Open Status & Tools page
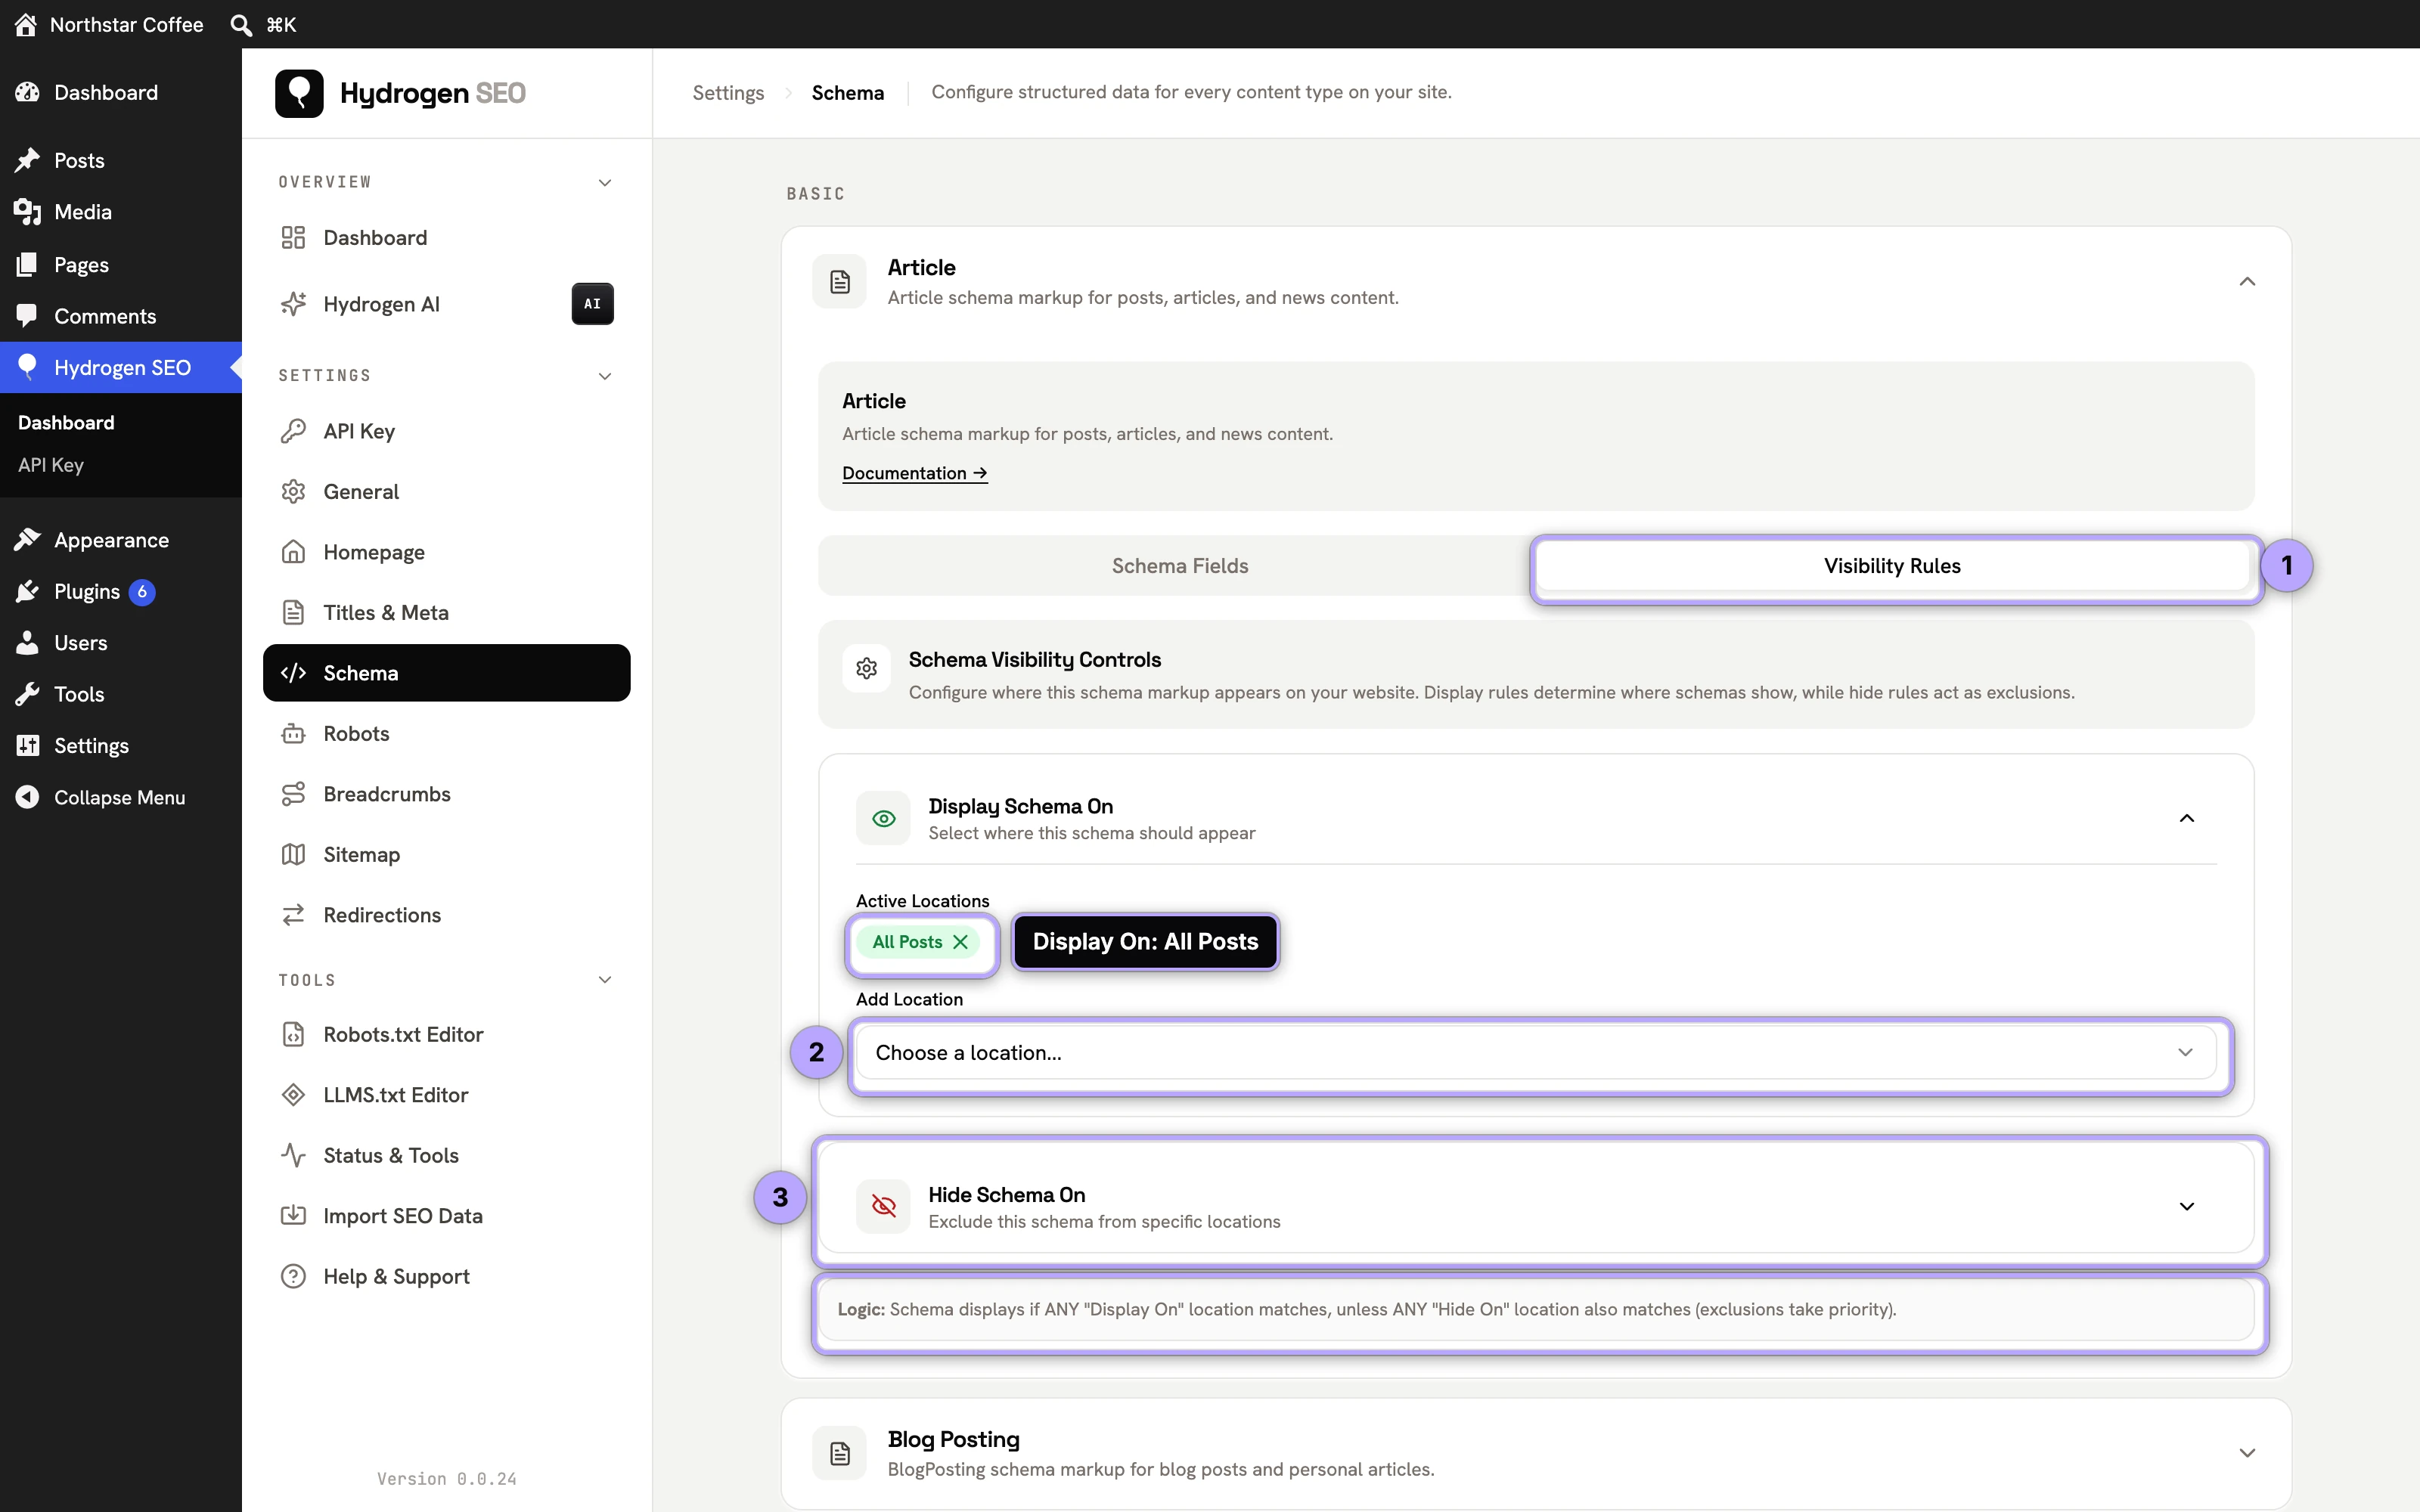 click(x=447, y=1156)
